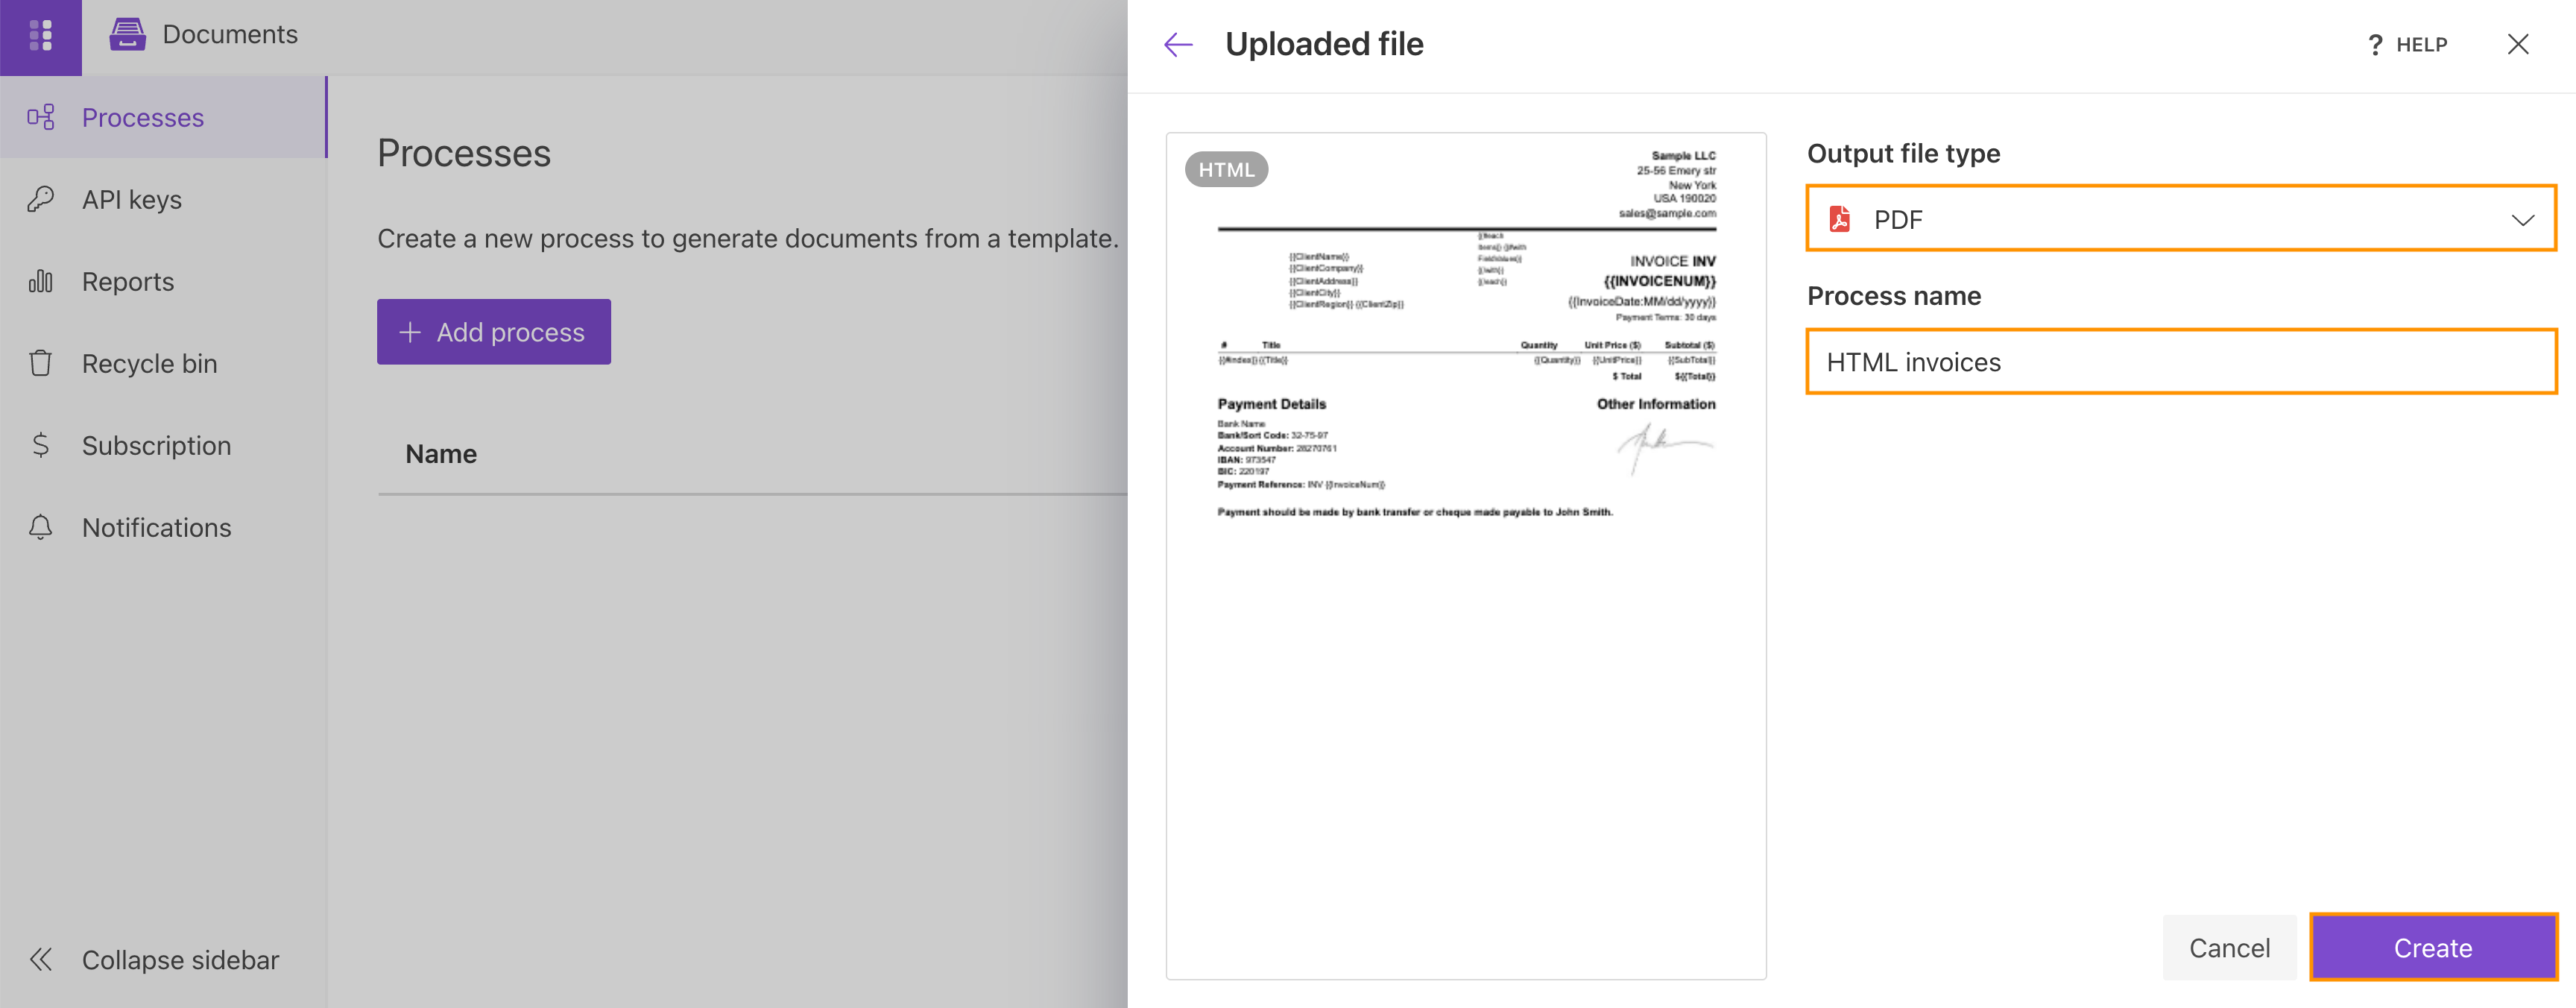Click the Name column header
This screenshot has width=2576, height=1008.
pyautogui.click(x=441, y=454)
